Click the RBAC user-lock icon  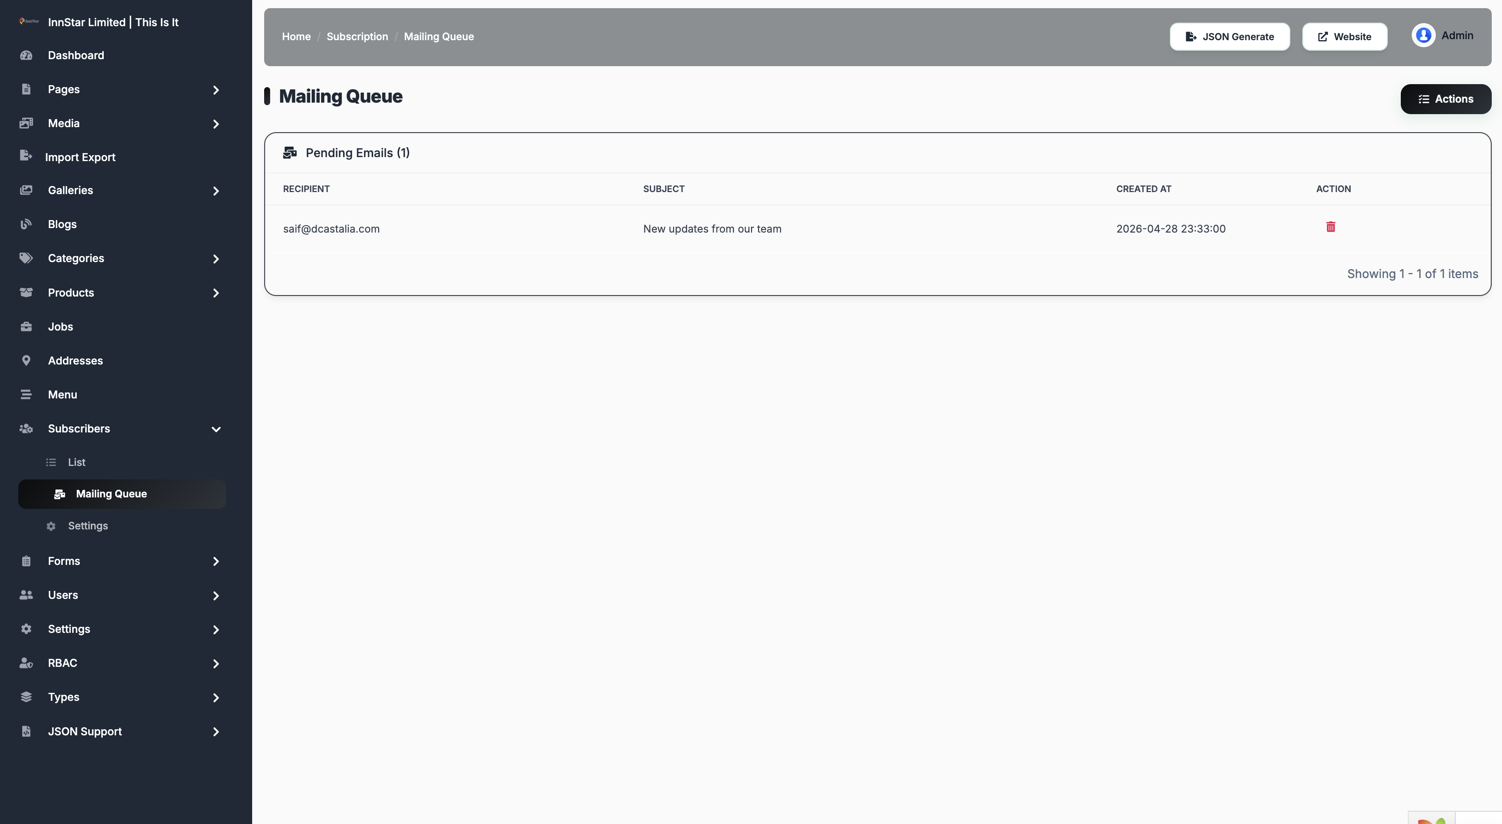tap(26, 663)
